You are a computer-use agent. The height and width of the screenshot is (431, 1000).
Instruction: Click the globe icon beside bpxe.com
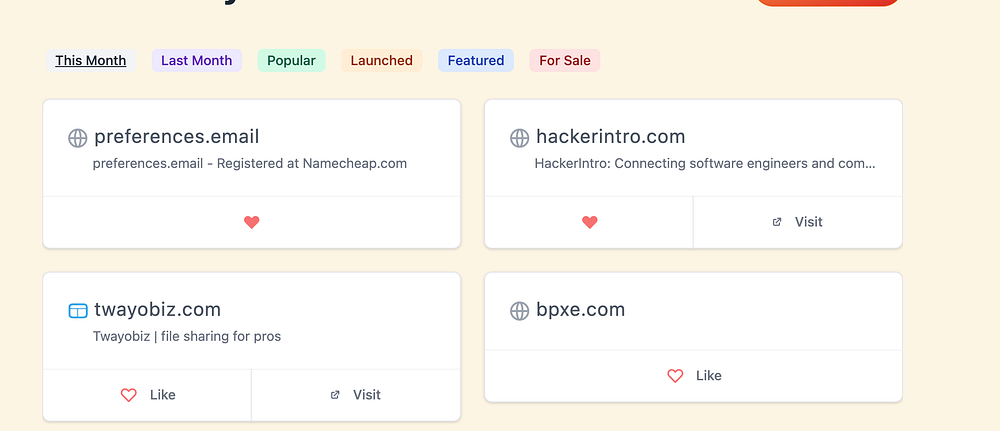point(520,310)
